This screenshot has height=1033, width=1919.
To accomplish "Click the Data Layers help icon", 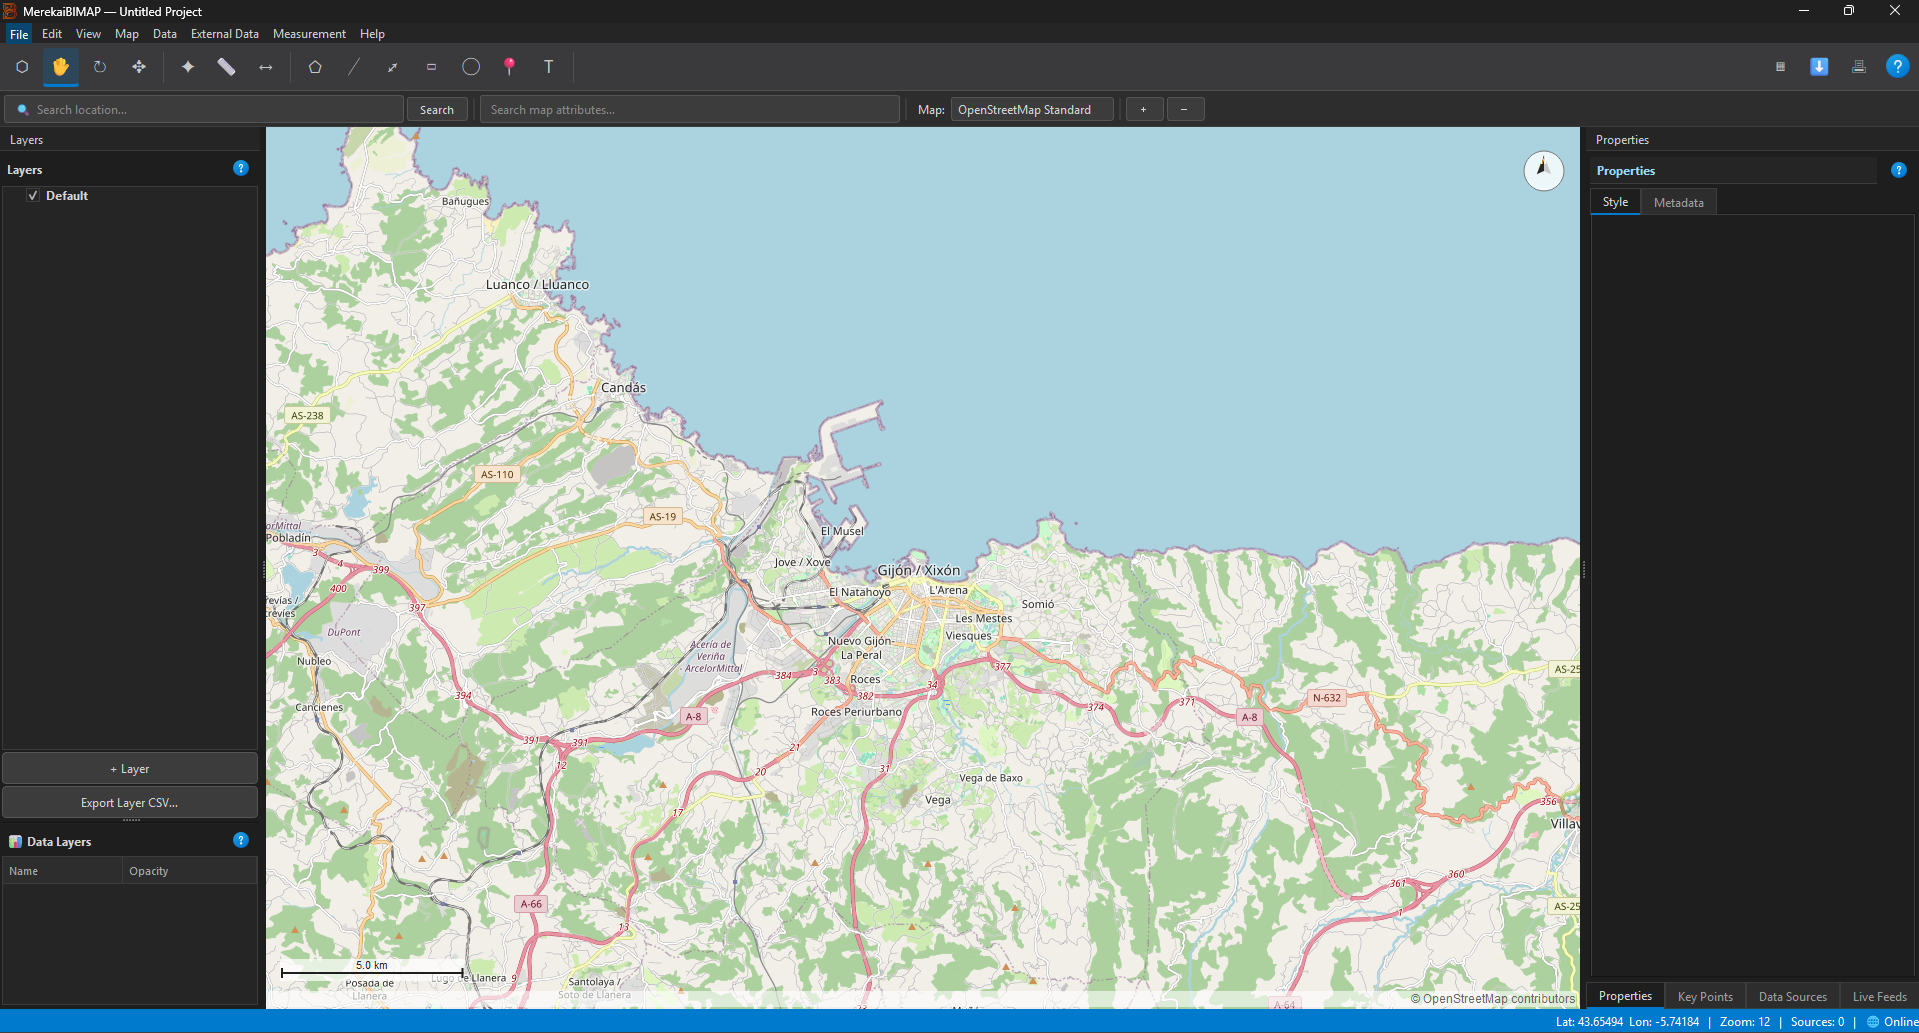I will (x=241, y=840).
